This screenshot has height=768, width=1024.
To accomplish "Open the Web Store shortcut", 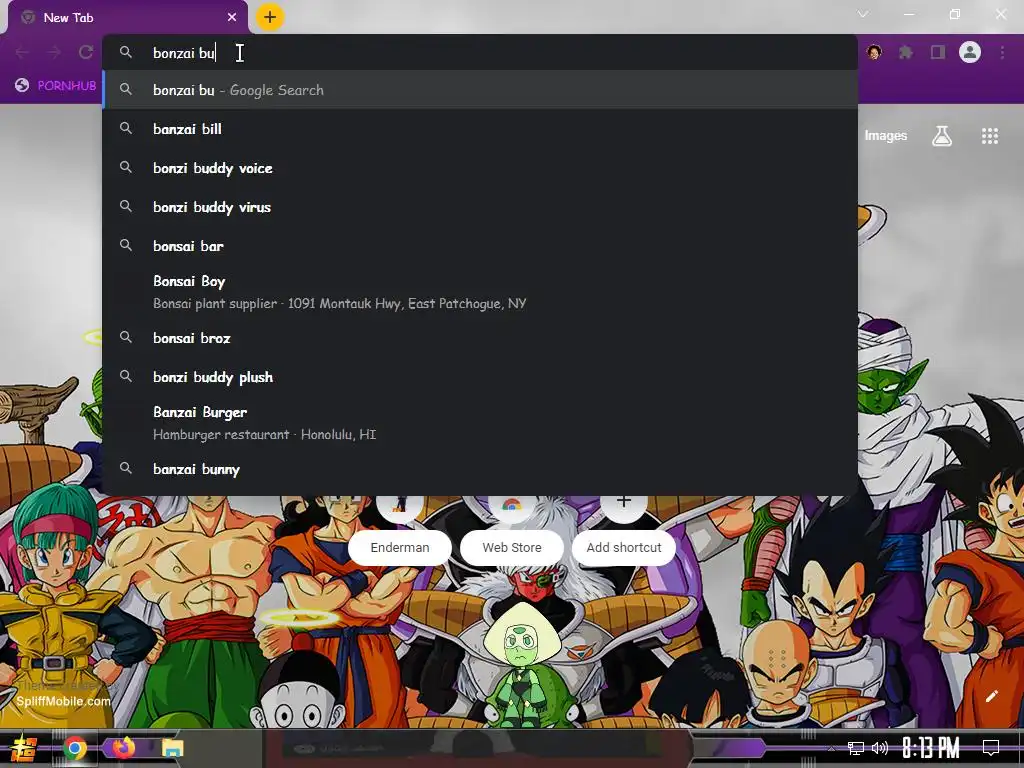I will (512, 530).
